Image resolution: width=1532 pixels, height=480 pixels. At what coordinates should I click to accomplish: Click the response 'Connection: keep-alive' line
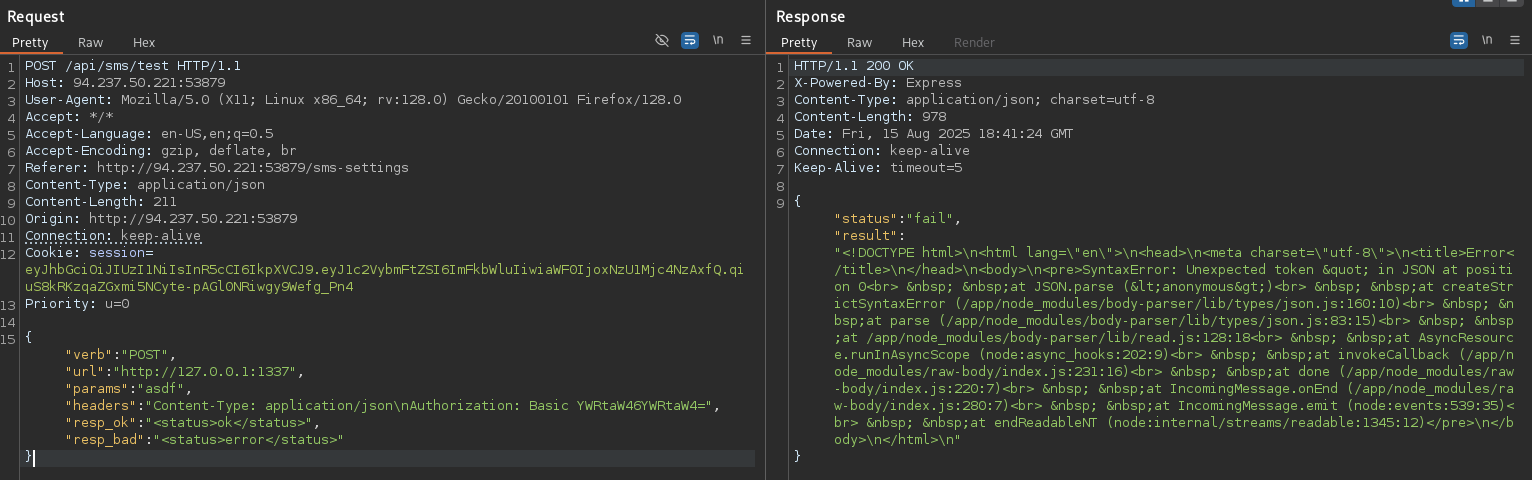(x=882, y=151)
